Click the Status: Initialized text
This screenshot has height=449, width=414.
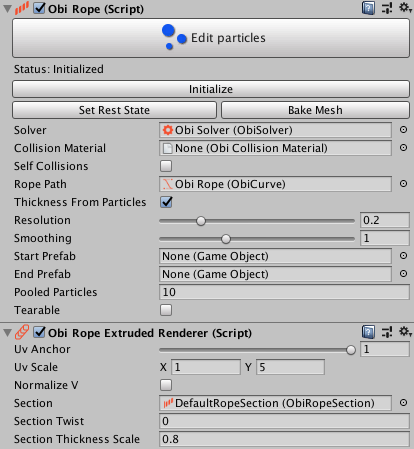(59, 69)
